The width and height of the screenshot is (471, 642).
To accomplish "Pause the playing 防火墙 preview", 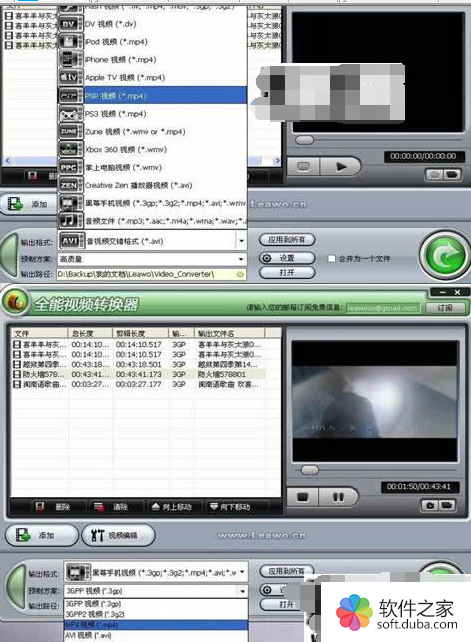I will [338, 497].
